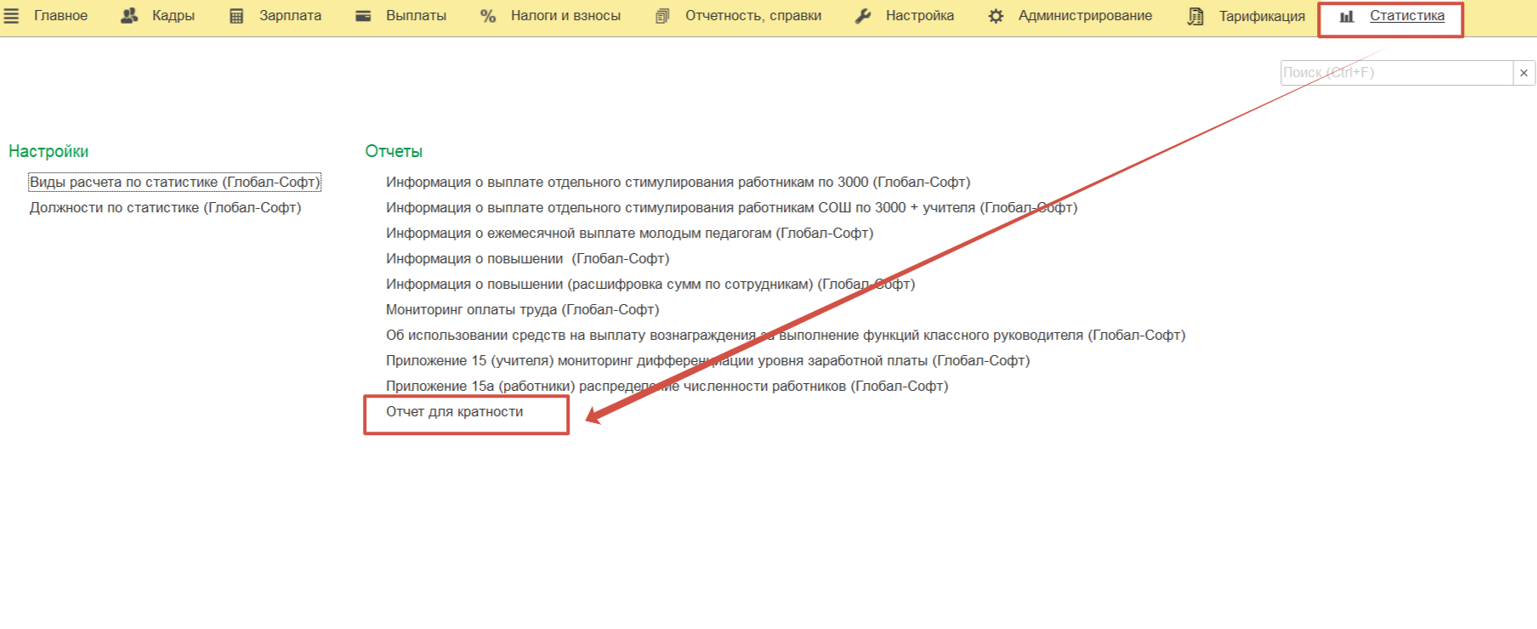Switch to the Тарификация section
Screen dimensions: 1537x629
(x=1247, y=16)
